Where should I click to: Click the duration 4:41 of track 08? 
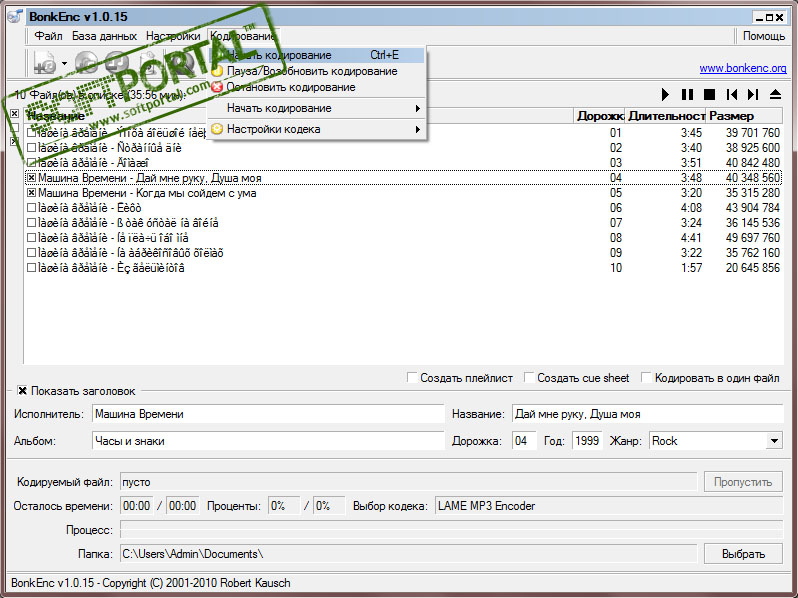(691, 238)
